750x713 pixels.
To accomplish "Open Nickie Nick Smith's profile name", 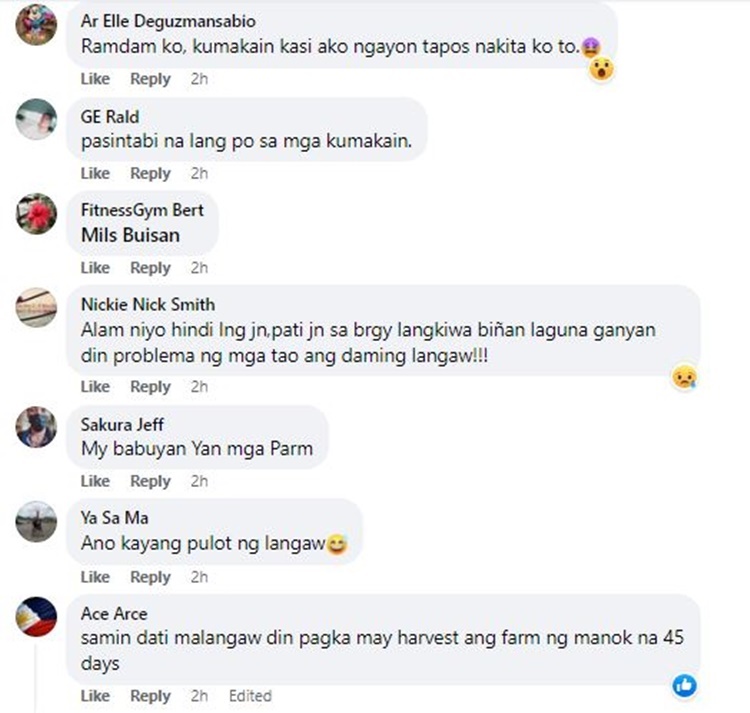I will click(148, 304).
